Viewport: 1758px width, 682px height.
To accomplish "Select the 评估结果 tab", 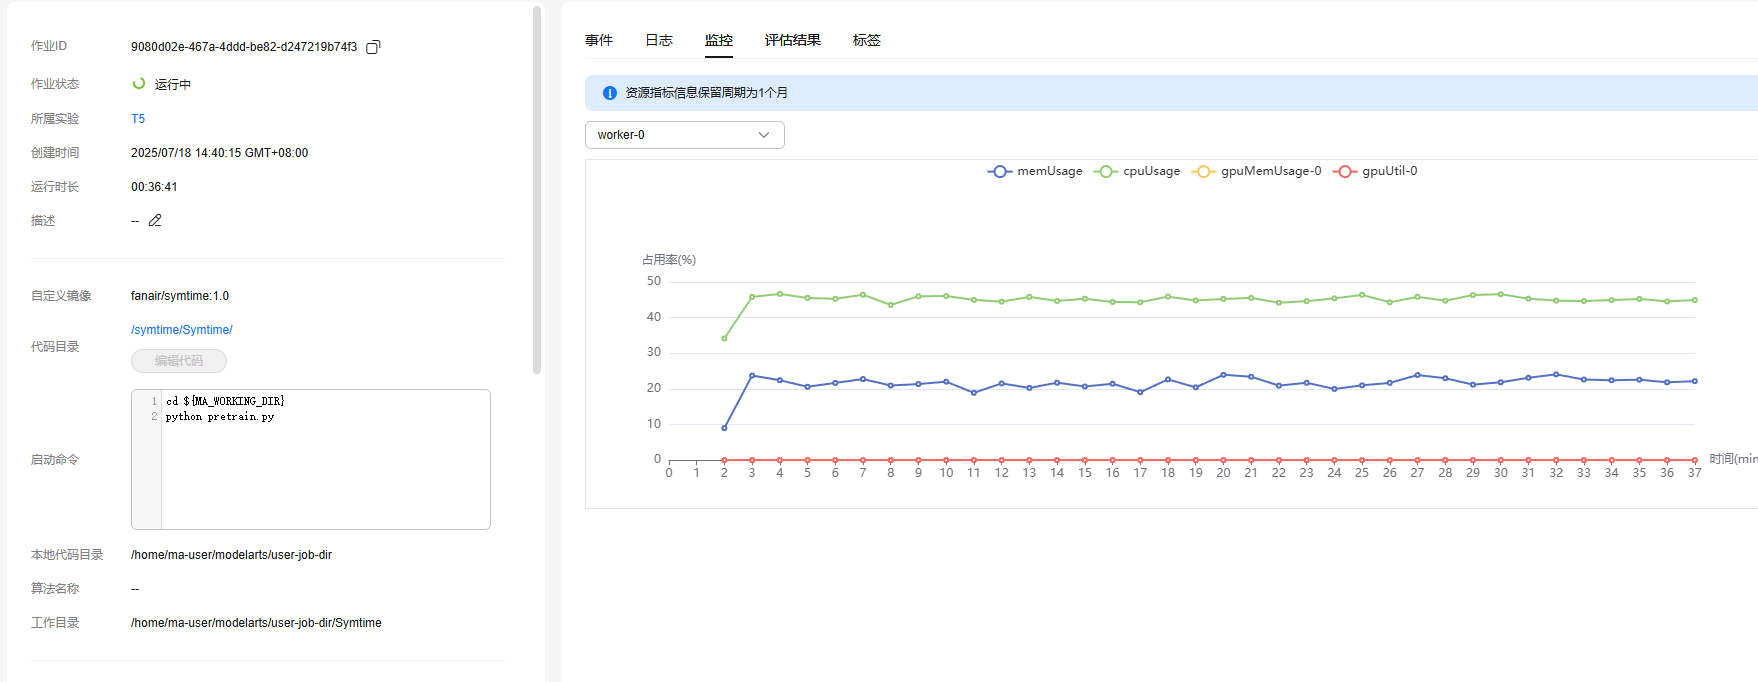I will coord(792,40).
